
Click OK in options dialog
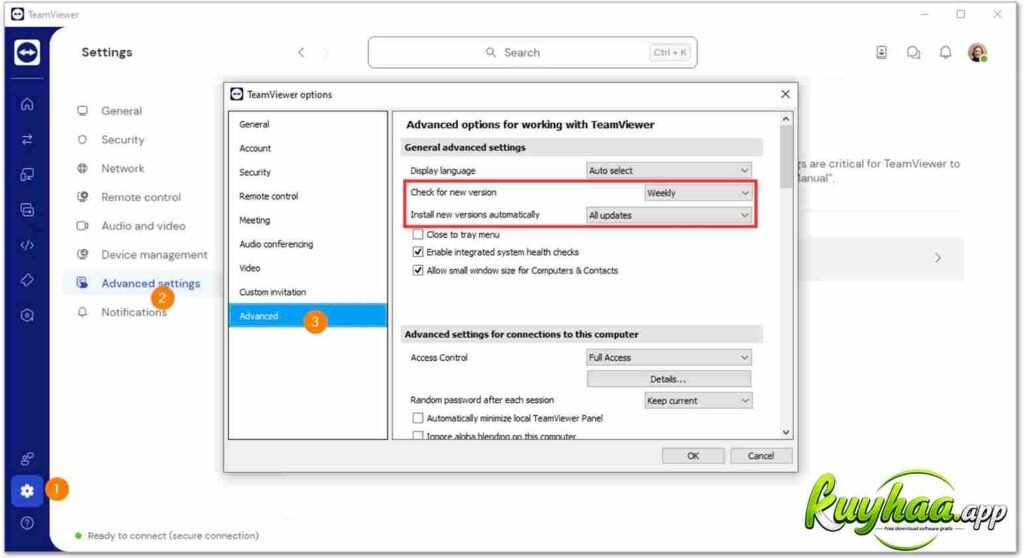693,456
